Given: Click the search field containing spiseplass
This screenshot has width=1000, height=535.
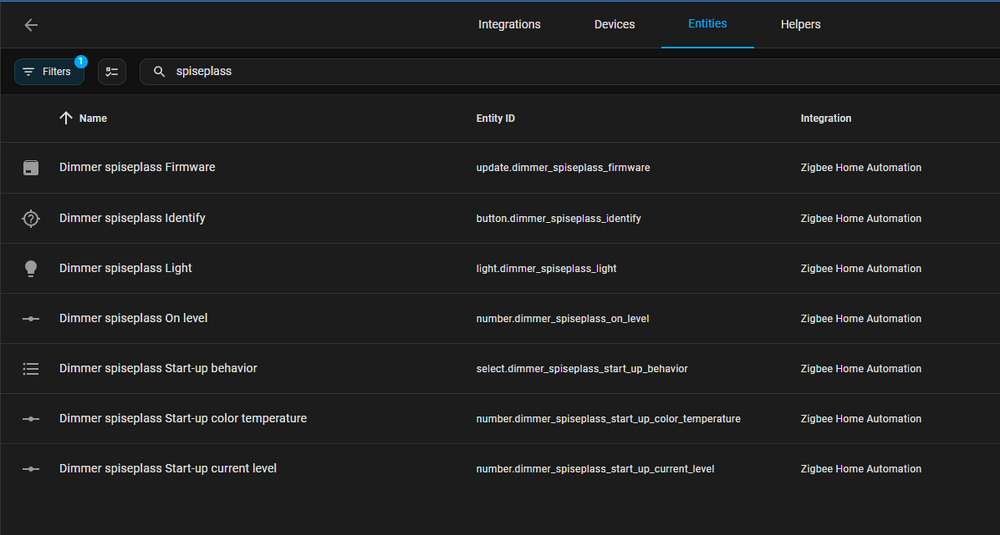Looking at the screenshot, I should [500, 72].
